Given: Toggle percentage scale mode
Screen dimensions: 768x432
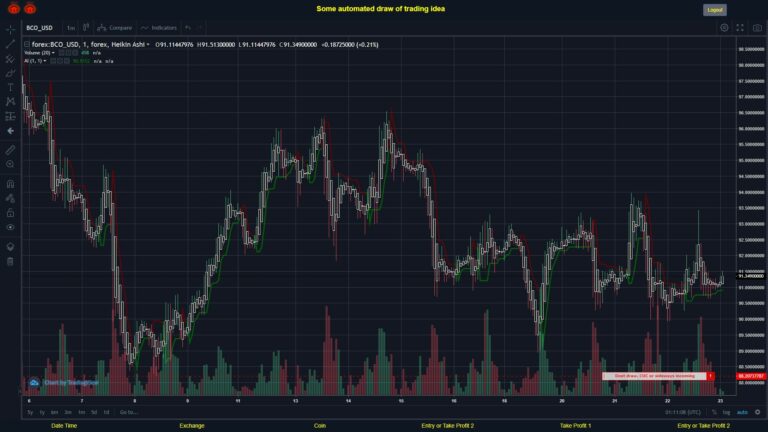Looking at the screenshot, I should pyautogui.click(x=714, y=412).
